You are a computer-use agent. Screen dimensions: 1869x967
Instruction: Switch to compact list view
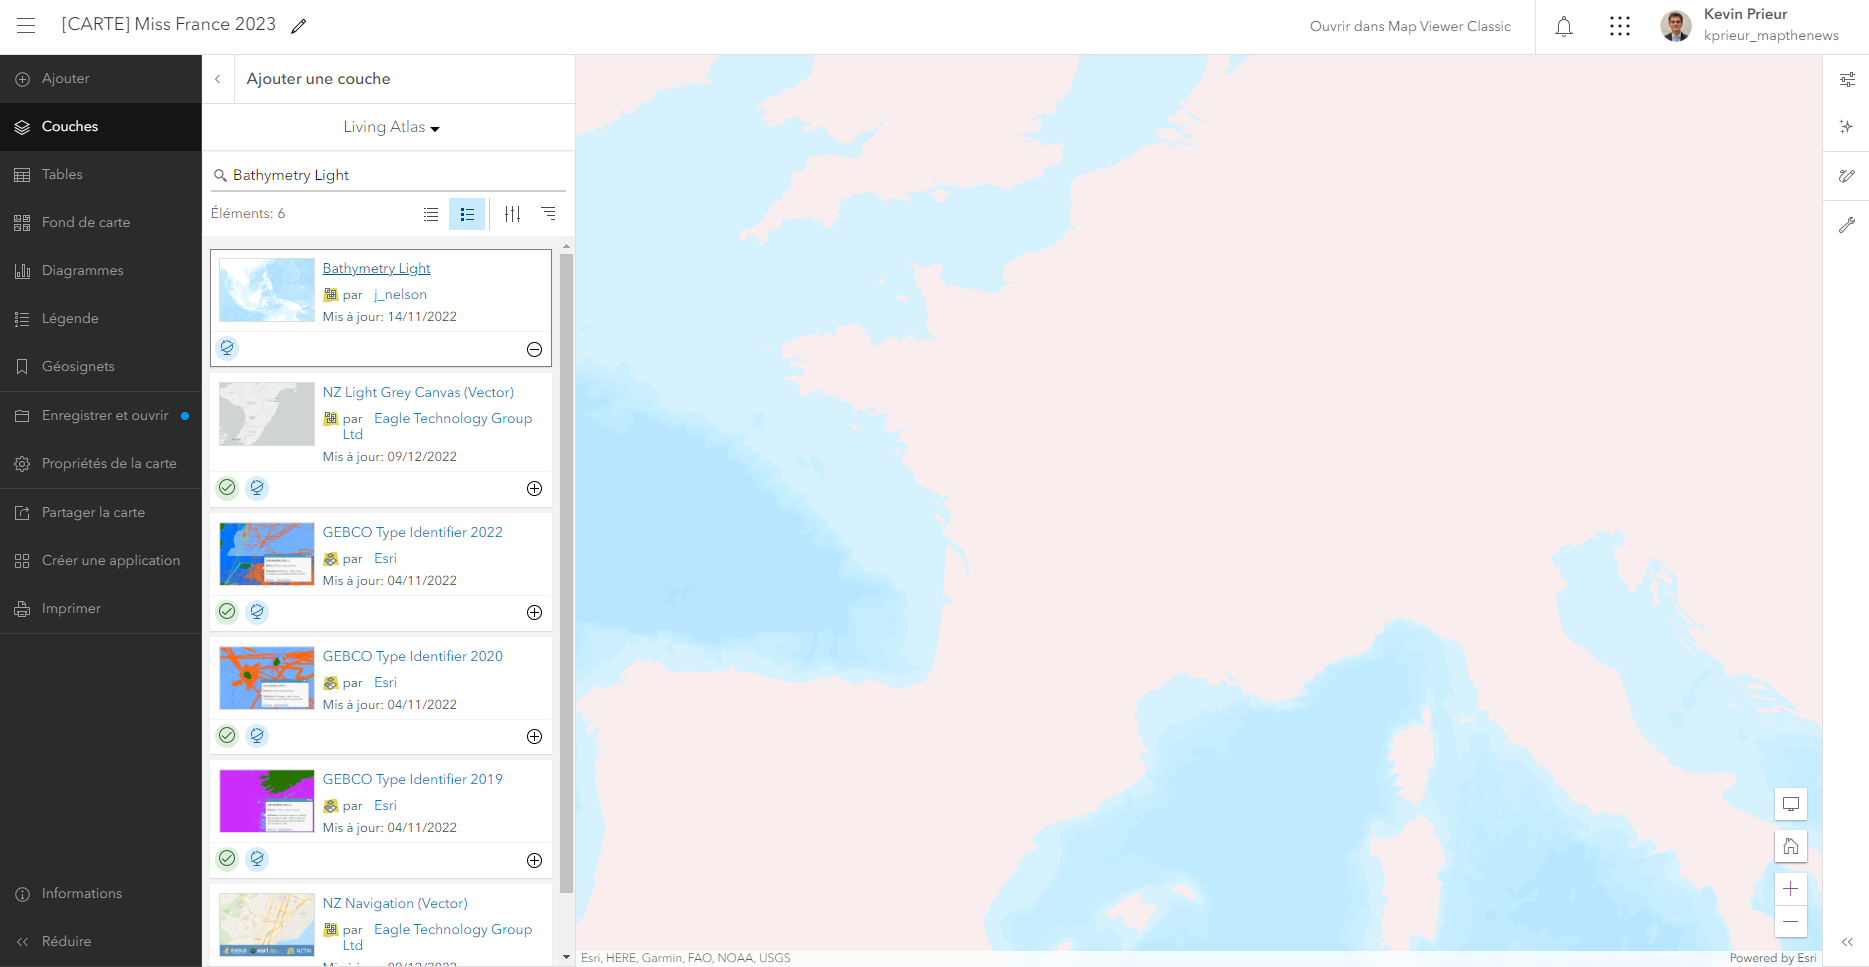pos(431,214)
